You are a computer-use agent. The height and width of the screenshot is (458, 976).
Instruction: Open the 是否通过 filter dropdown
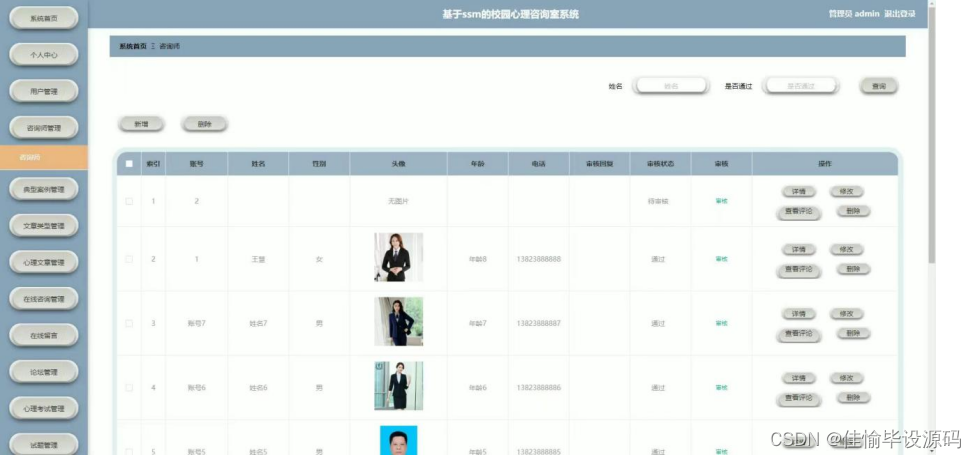[x=800, y=86]
